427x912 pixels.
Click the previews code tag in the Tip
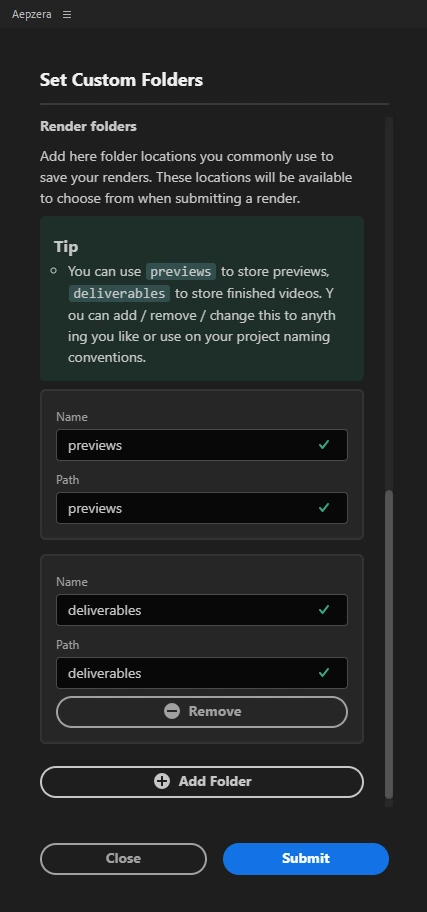(x=181, y=272)
